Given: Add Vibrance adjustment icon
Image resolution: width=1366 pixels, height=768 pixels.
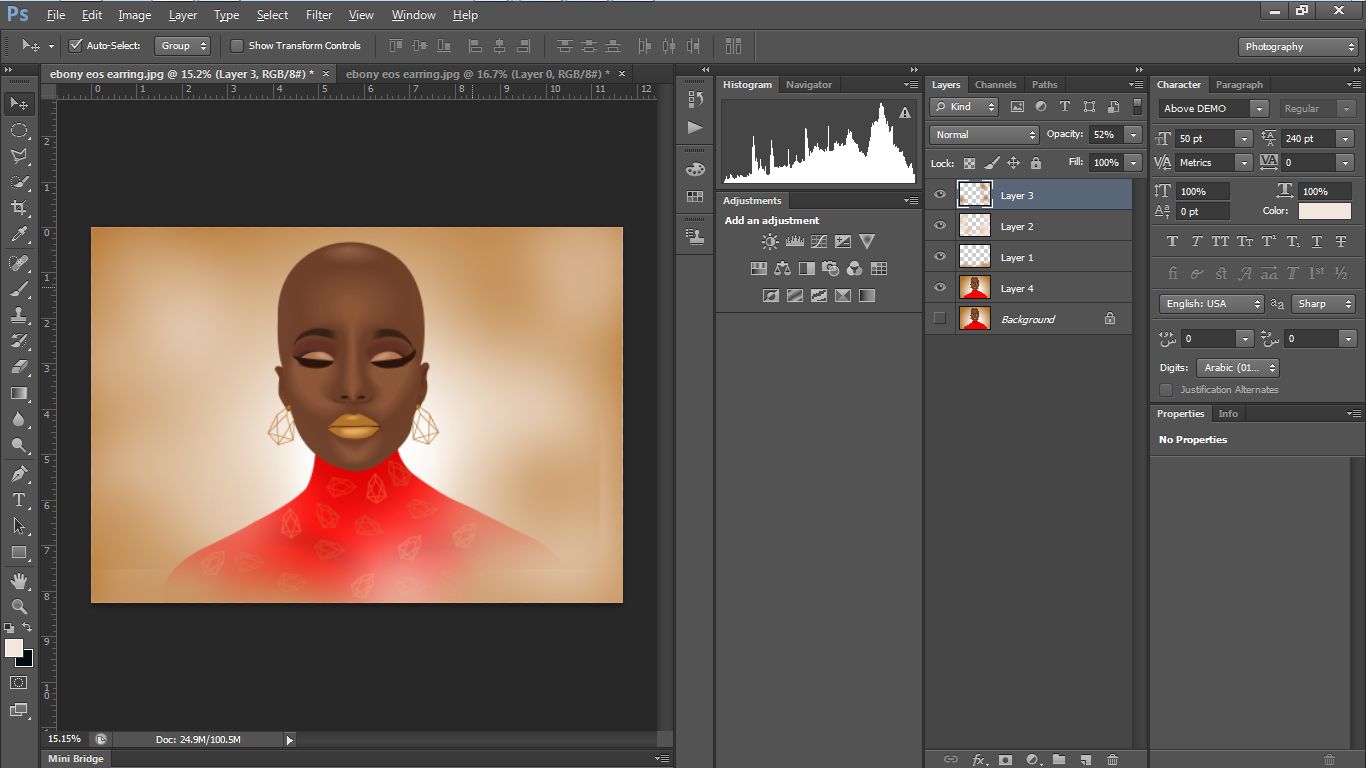Looking at the screenshot, I should [x=867, y=241].
